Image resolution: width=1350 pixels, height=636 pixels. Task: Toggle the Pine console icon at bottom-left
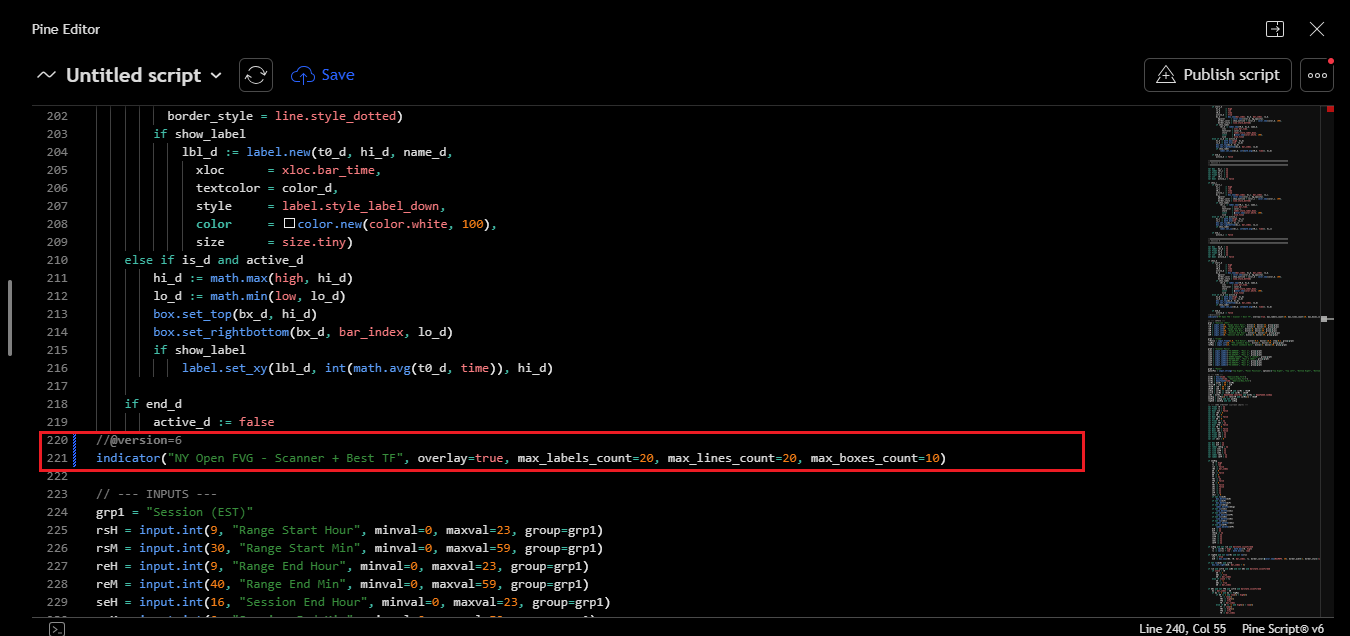pos(58,629)
